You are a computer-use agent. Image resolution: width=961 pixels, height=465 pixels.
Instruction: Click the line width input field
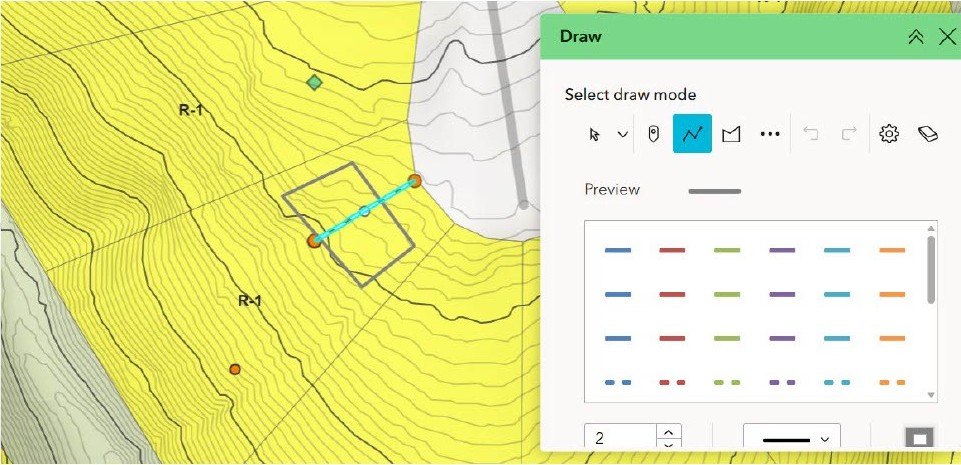pos(620,439)
